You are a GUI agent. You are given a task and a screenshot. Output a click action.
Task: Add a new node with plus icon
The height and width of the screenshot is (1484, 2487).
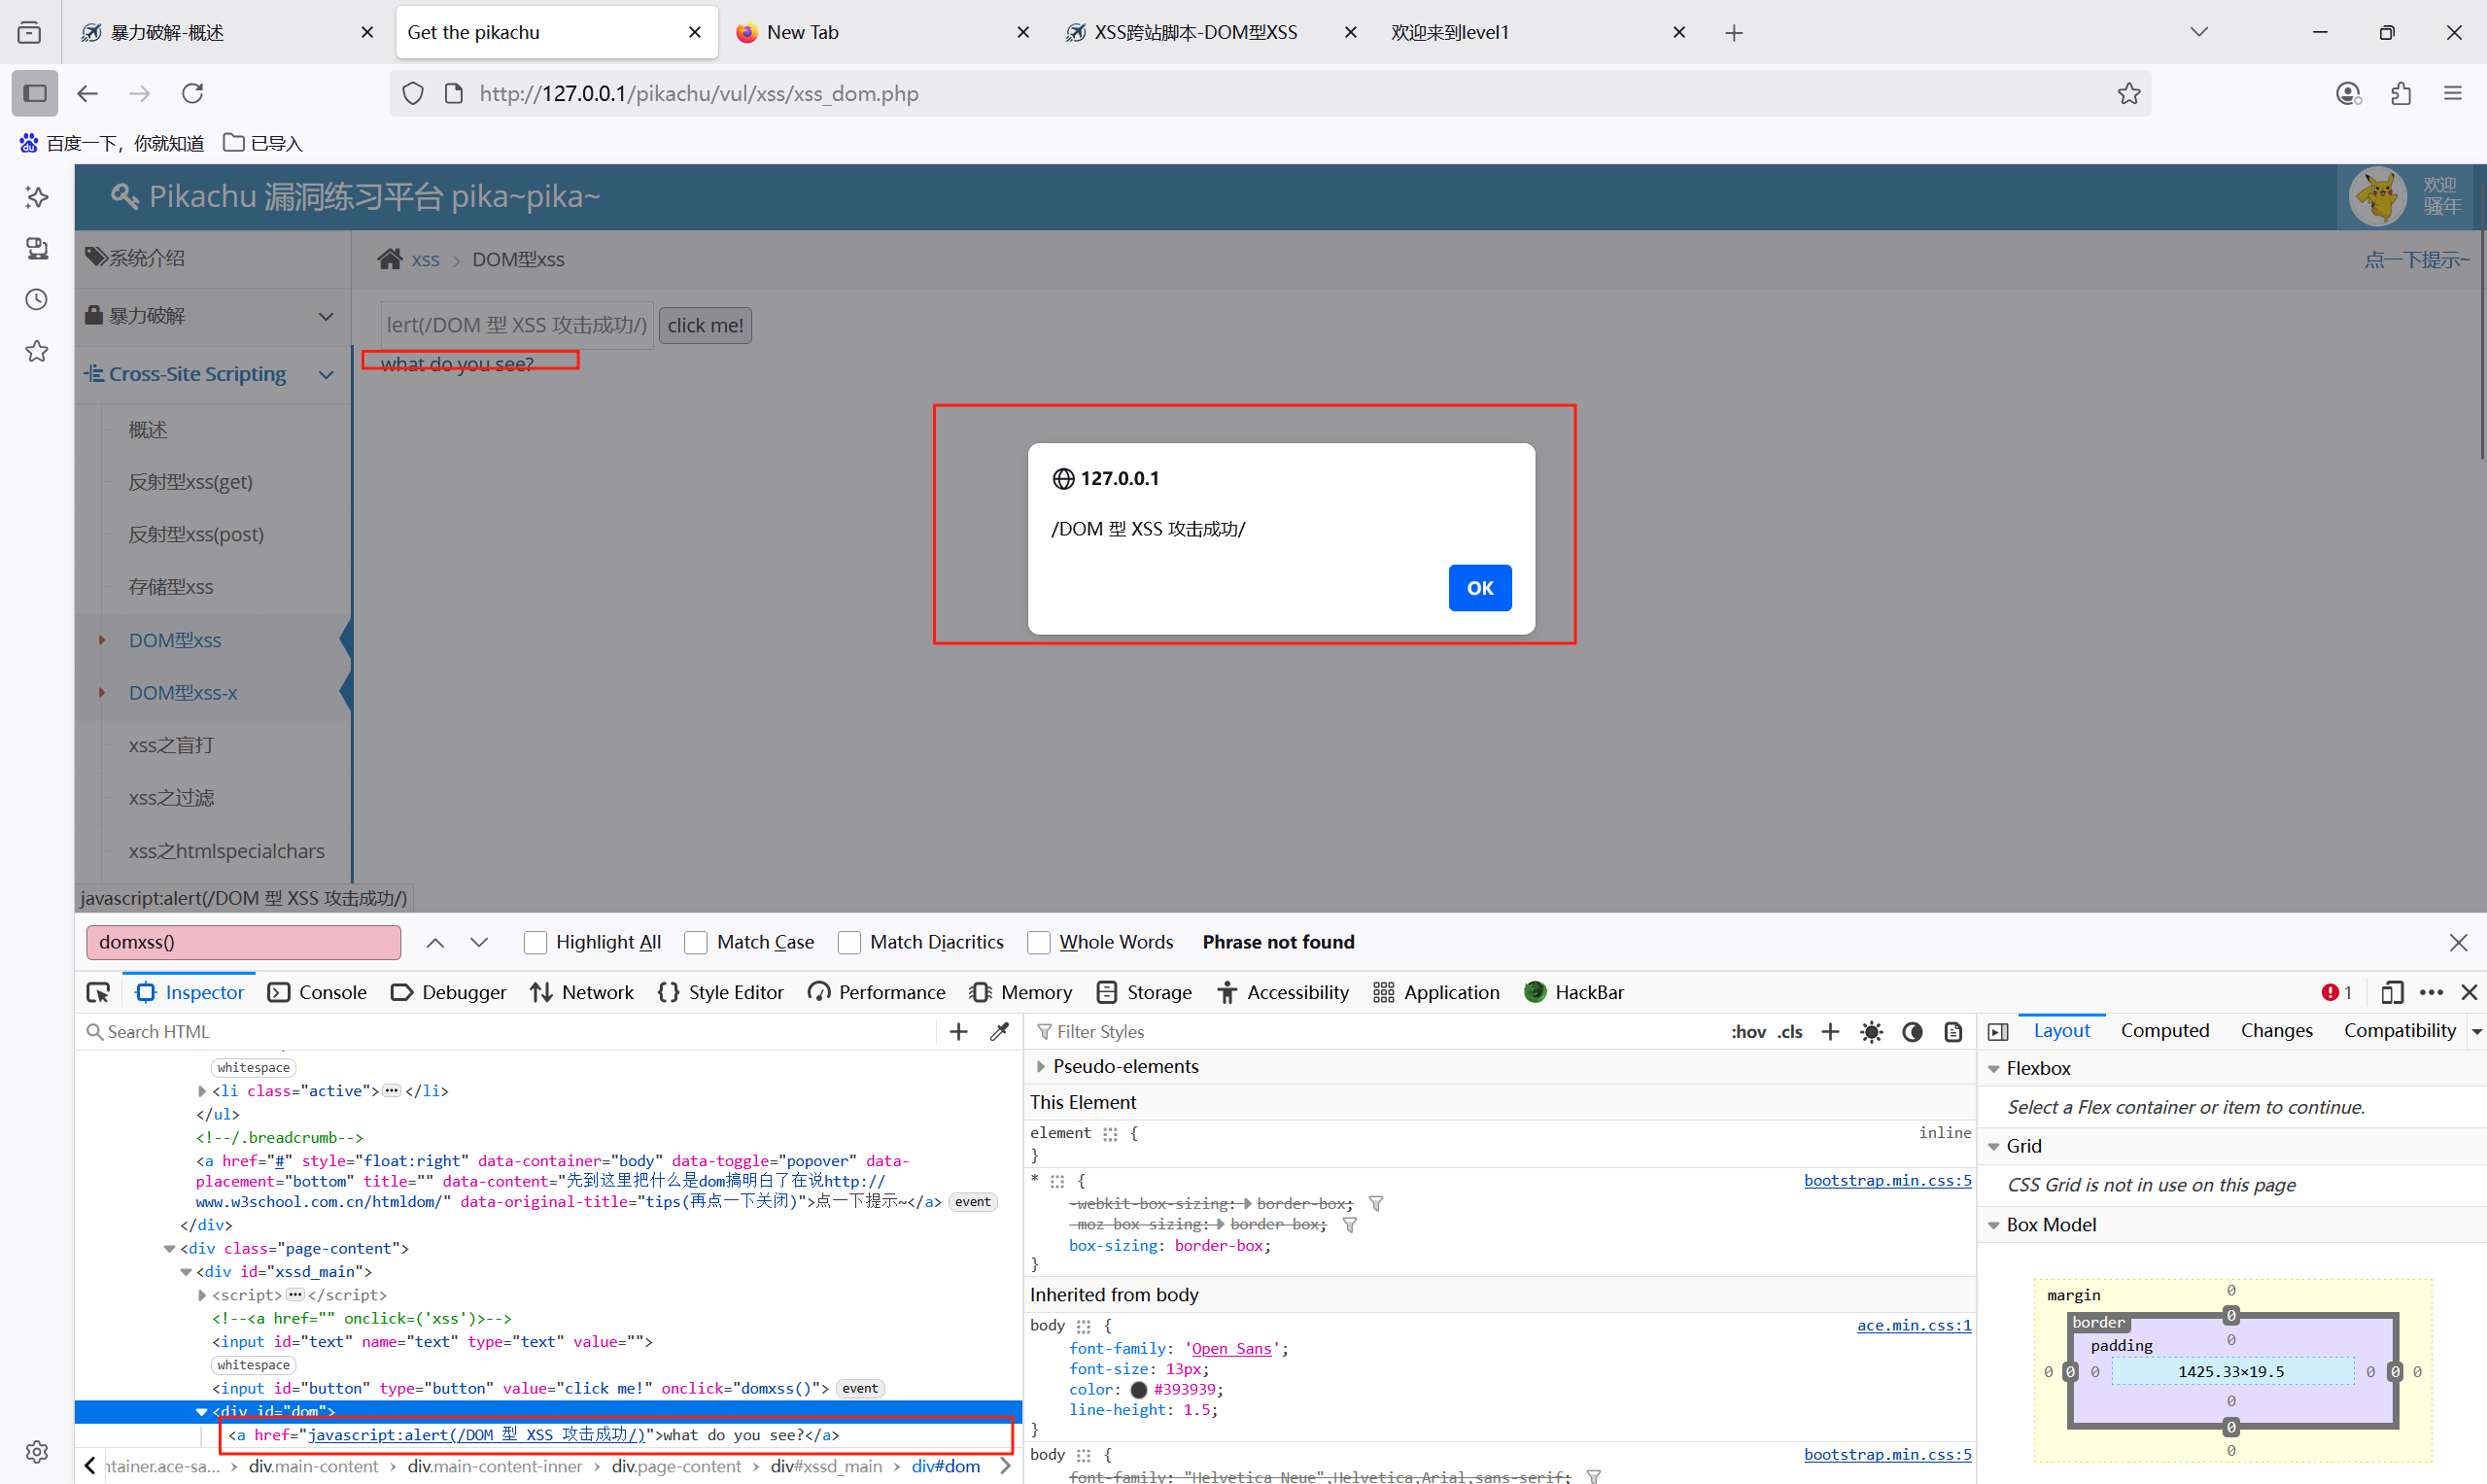pos(958,1031)
